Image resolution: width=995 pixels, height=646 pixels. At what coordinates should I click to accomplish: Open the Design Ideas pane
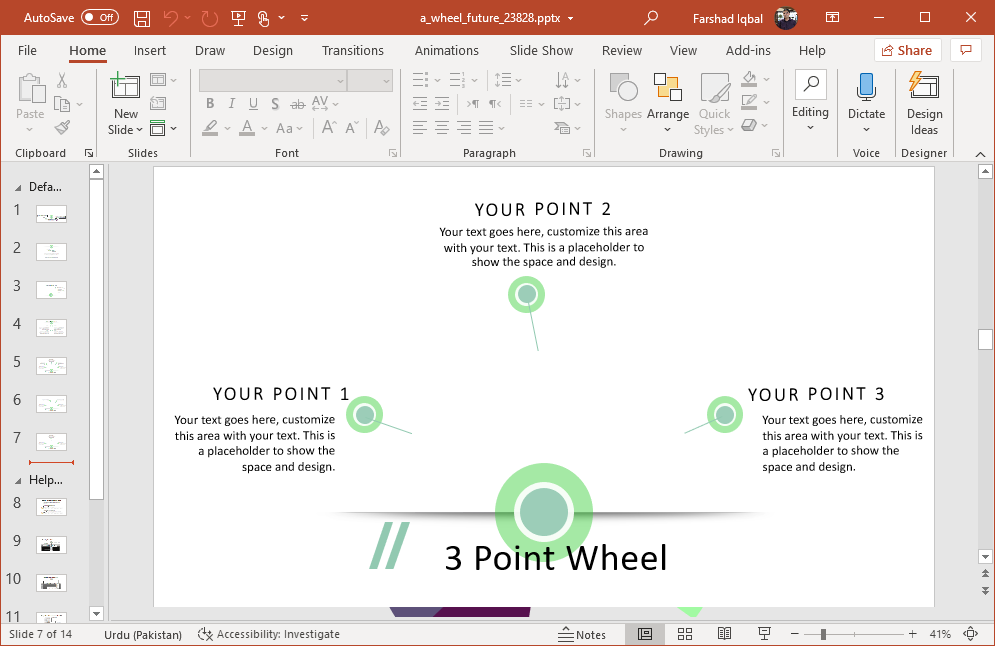pyautogui.click(x=924, y=104)
